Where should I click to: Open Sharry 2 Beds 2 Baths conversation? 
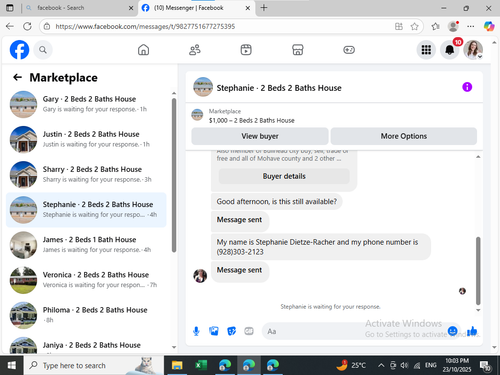pyautogui.click(x=86, y=174)
